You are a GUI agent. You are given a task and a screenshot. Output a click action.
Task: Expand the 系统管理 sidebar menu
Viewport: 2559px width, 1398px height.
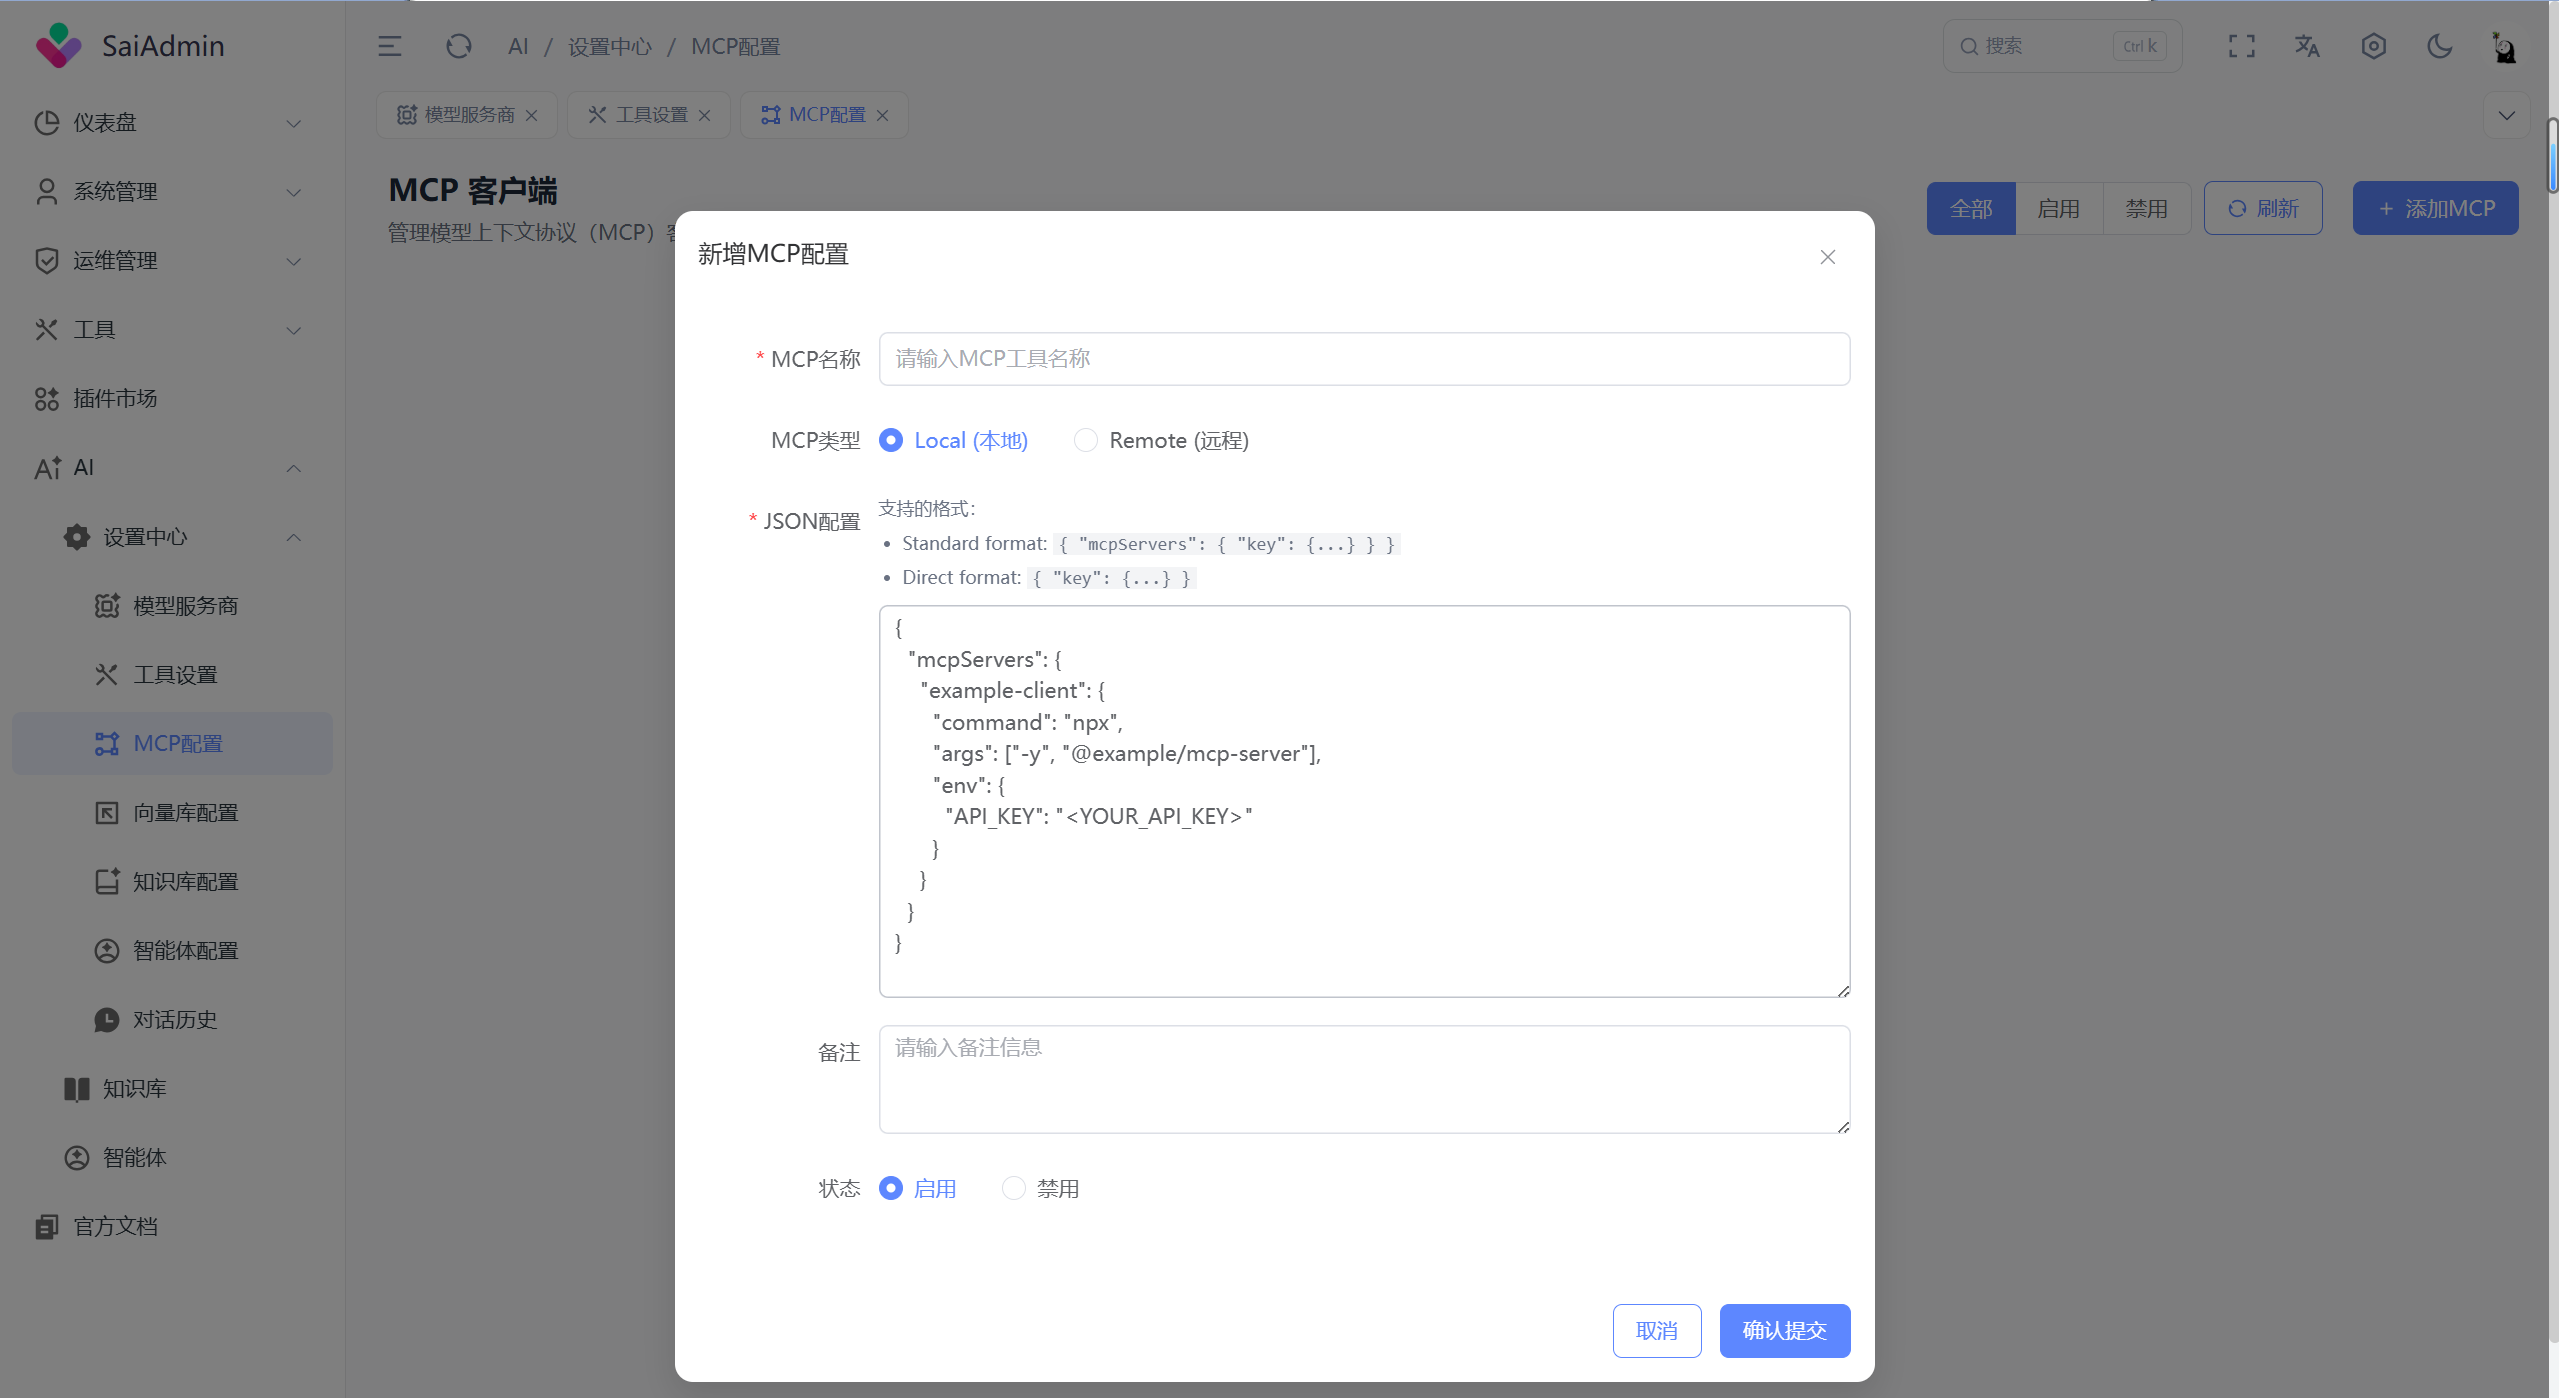[x=167, y=192]
